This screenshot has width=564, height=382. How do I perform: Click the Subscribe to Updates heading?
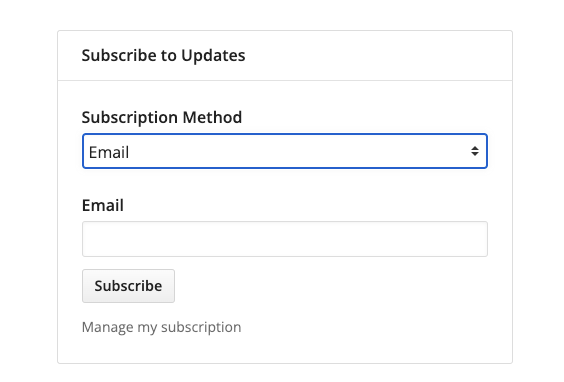[163, 55]
